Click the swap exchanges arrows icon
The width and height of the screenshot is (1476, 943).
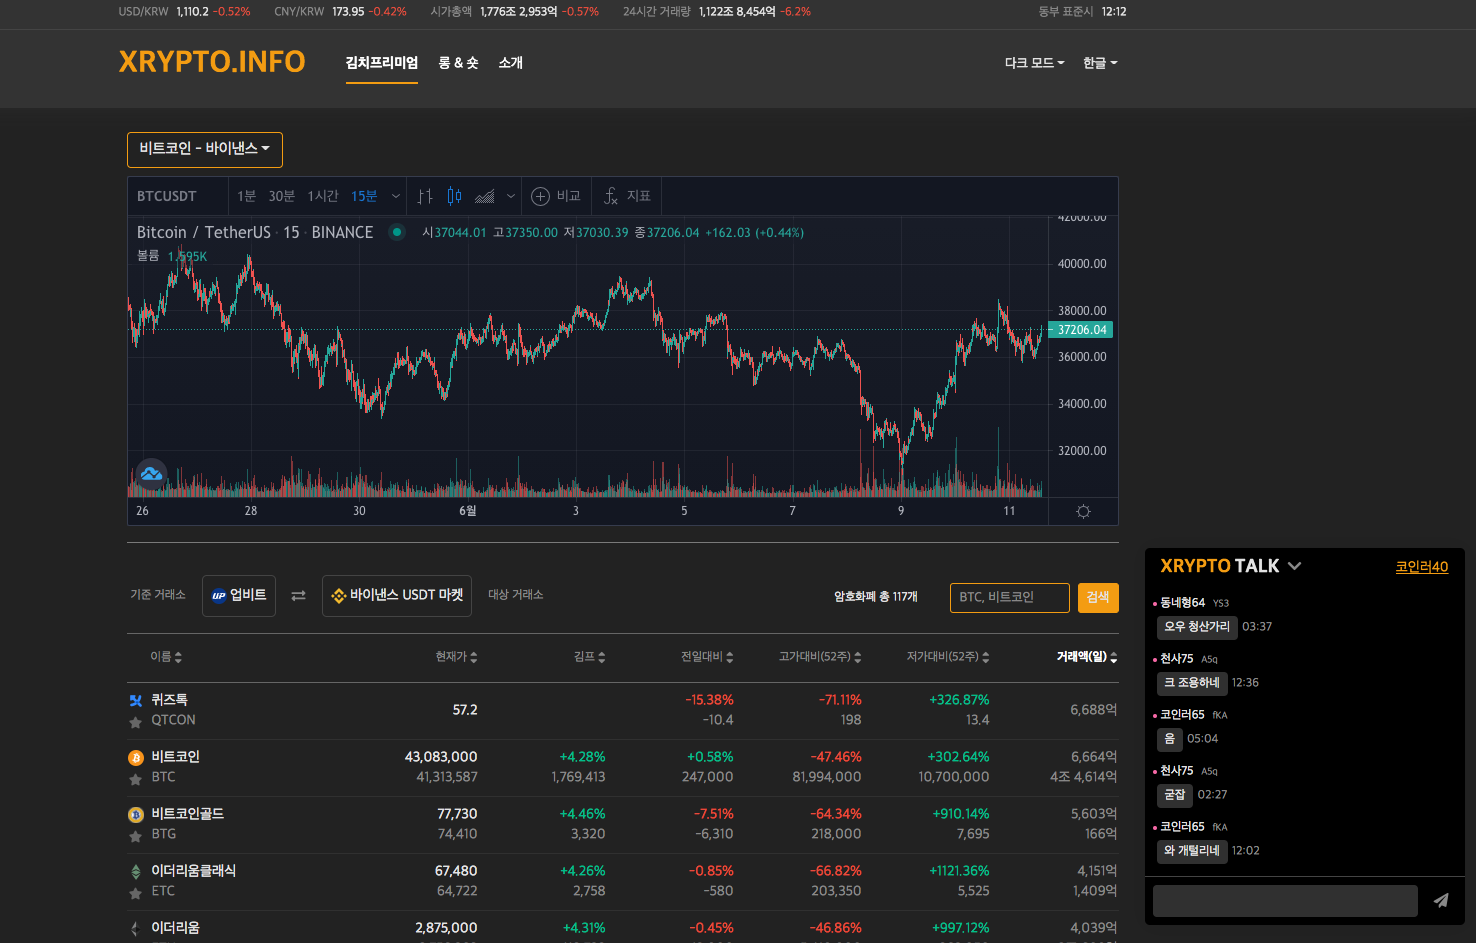(x=298, y=596)
